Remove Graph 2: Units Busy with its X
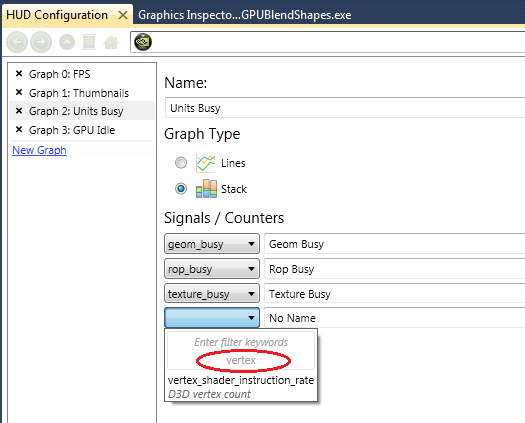Screen dimensions: 525x423 click(x=19, y=111)
